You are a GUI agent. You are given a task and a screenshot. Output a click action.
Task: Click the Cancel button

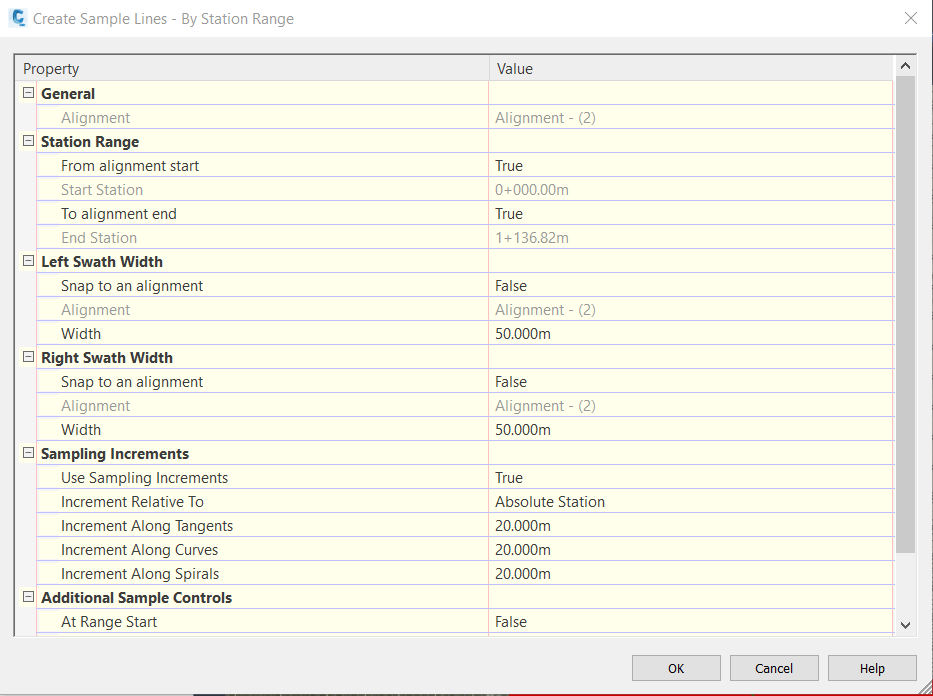point(774,668)
